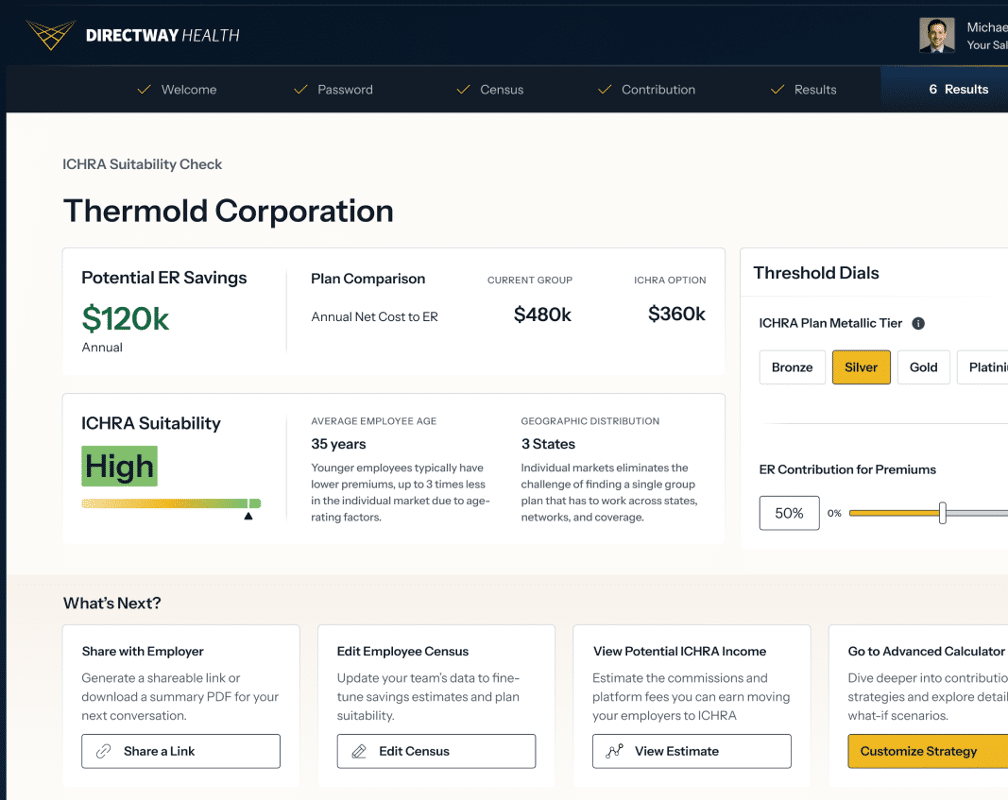Click the Edit Employee Census card title
This screenshot has width=1008, height=800.
(403, 651)
